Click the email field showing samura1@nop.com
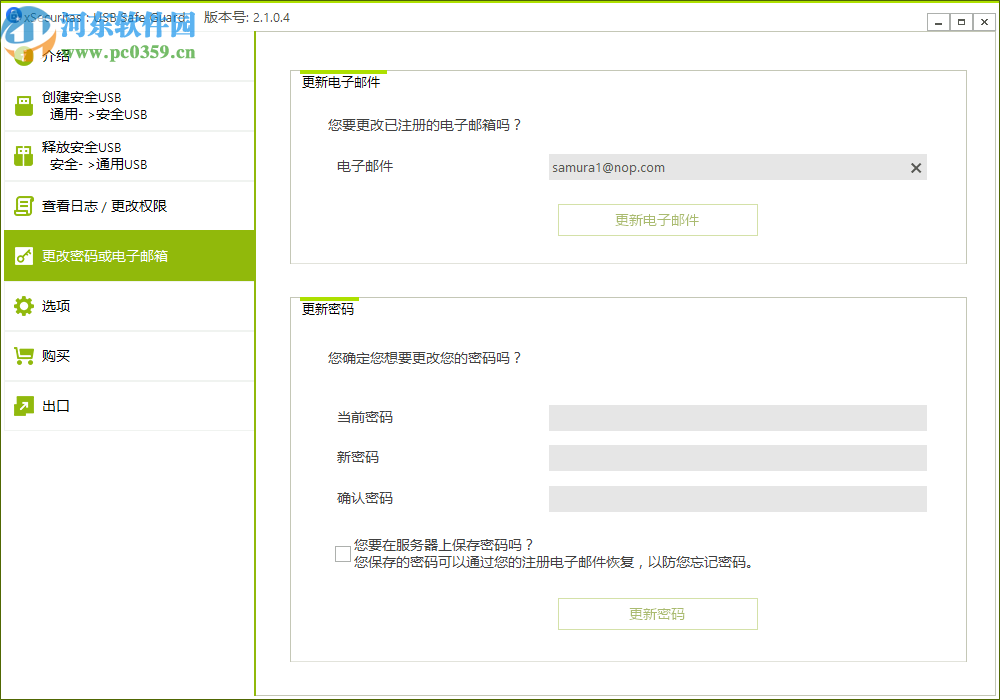Screen dimensions: 1000x700 720,167
